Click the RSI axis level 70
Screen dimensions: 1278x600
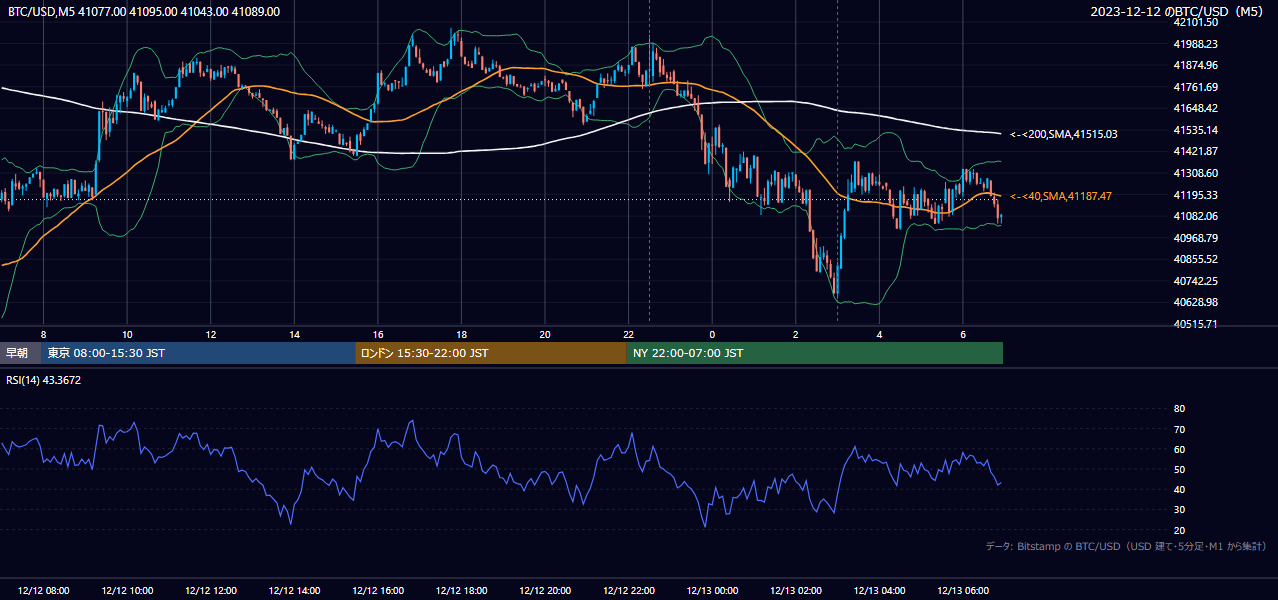[x=1179, y=429]
